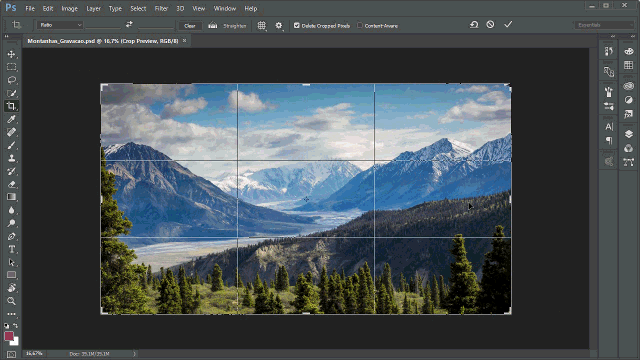This screenshot has width=640, height=360.
Task: Select the History Brush tool
Action: point(11,171)
